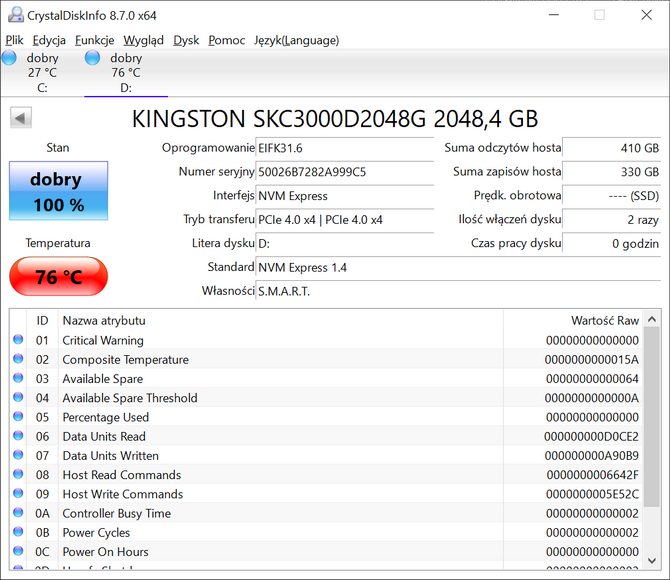Click the ID column header

pyautogui.click(x=42, y=321)
